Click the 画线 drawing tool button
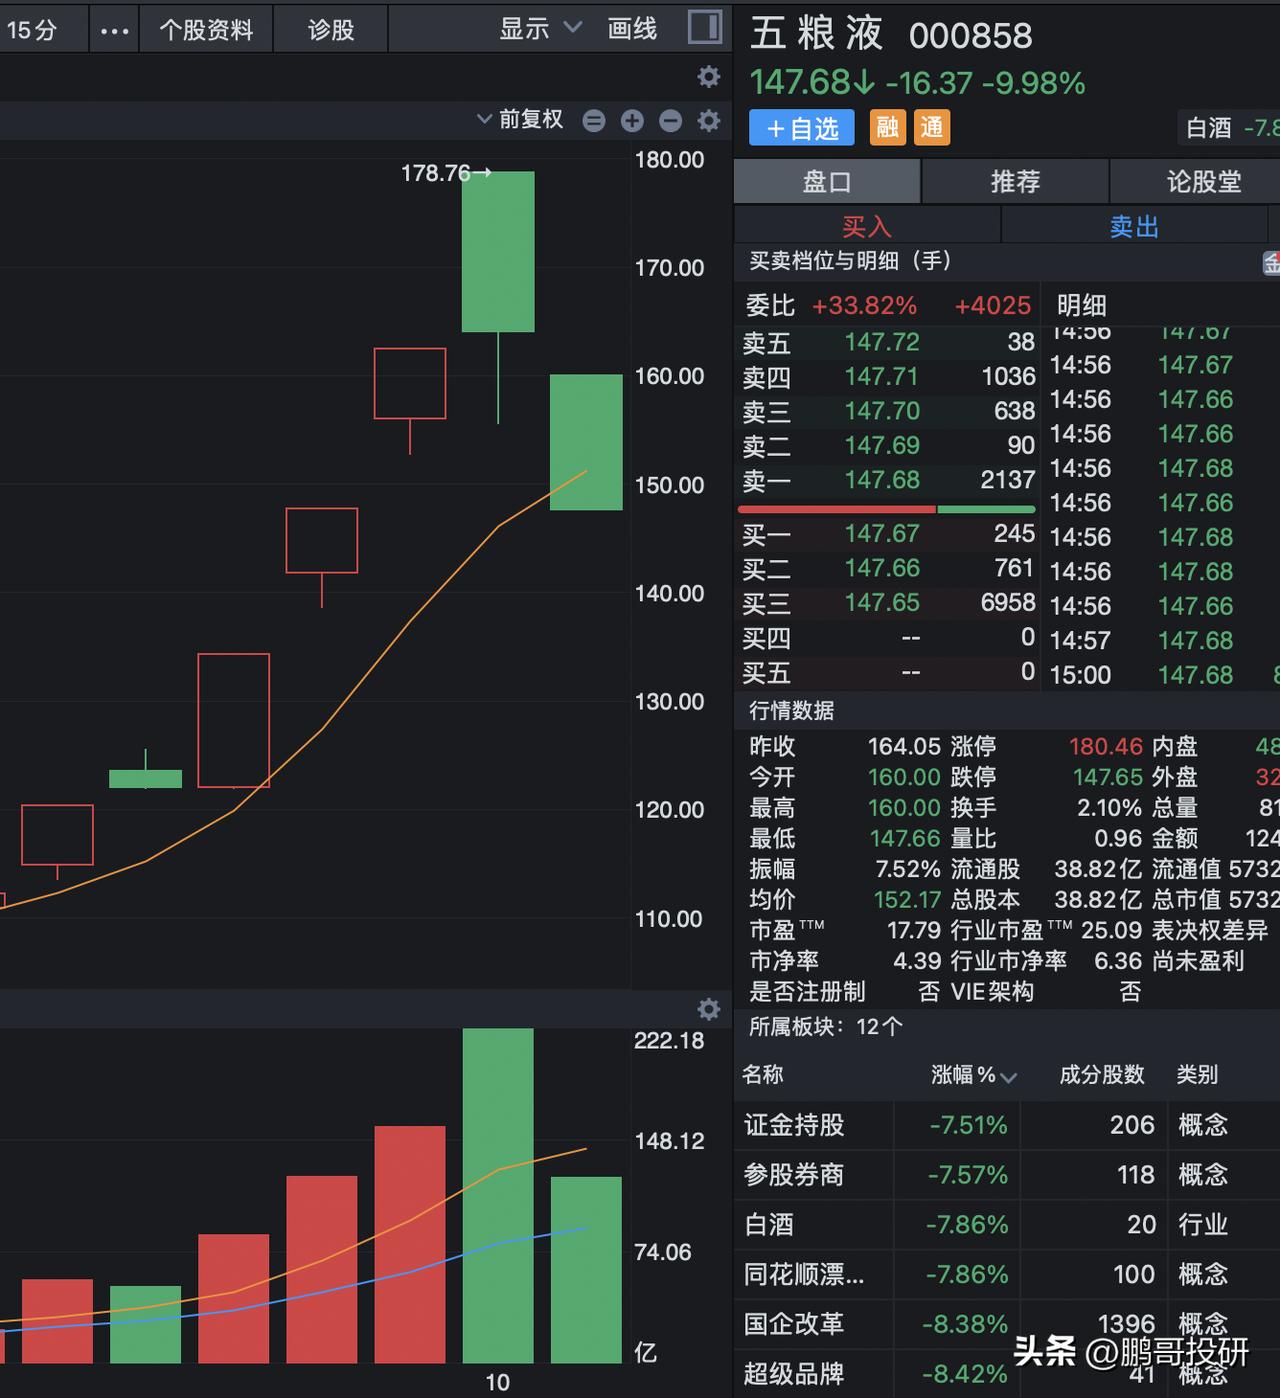The image size is (1280, 1398). (632, 29)
